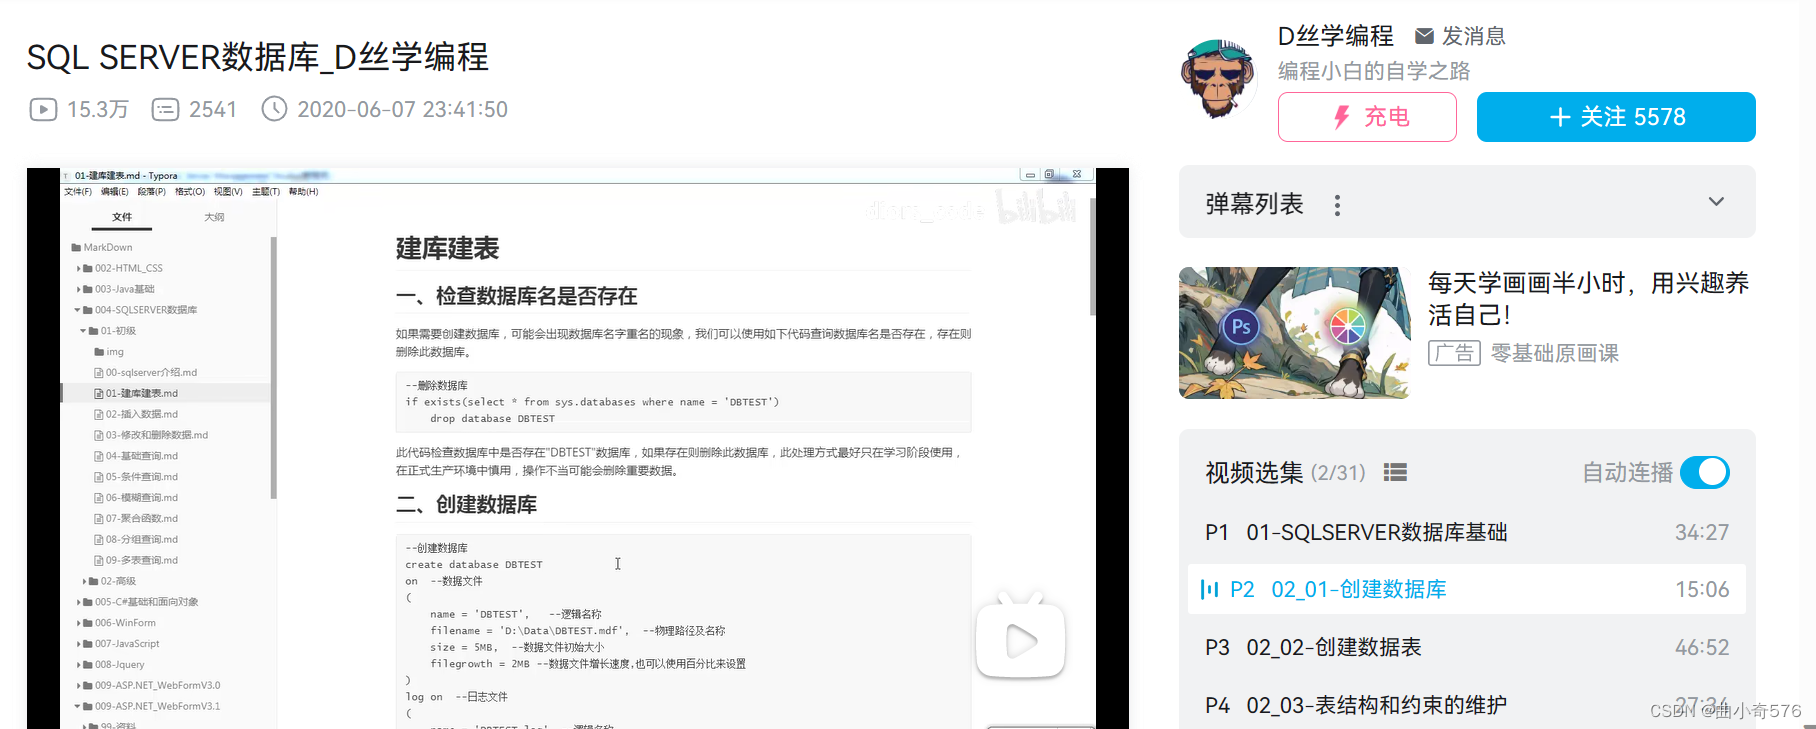Toggle the 自动连播 autoplay switch
The image size is (1816, 729).
pos(1705,472)
